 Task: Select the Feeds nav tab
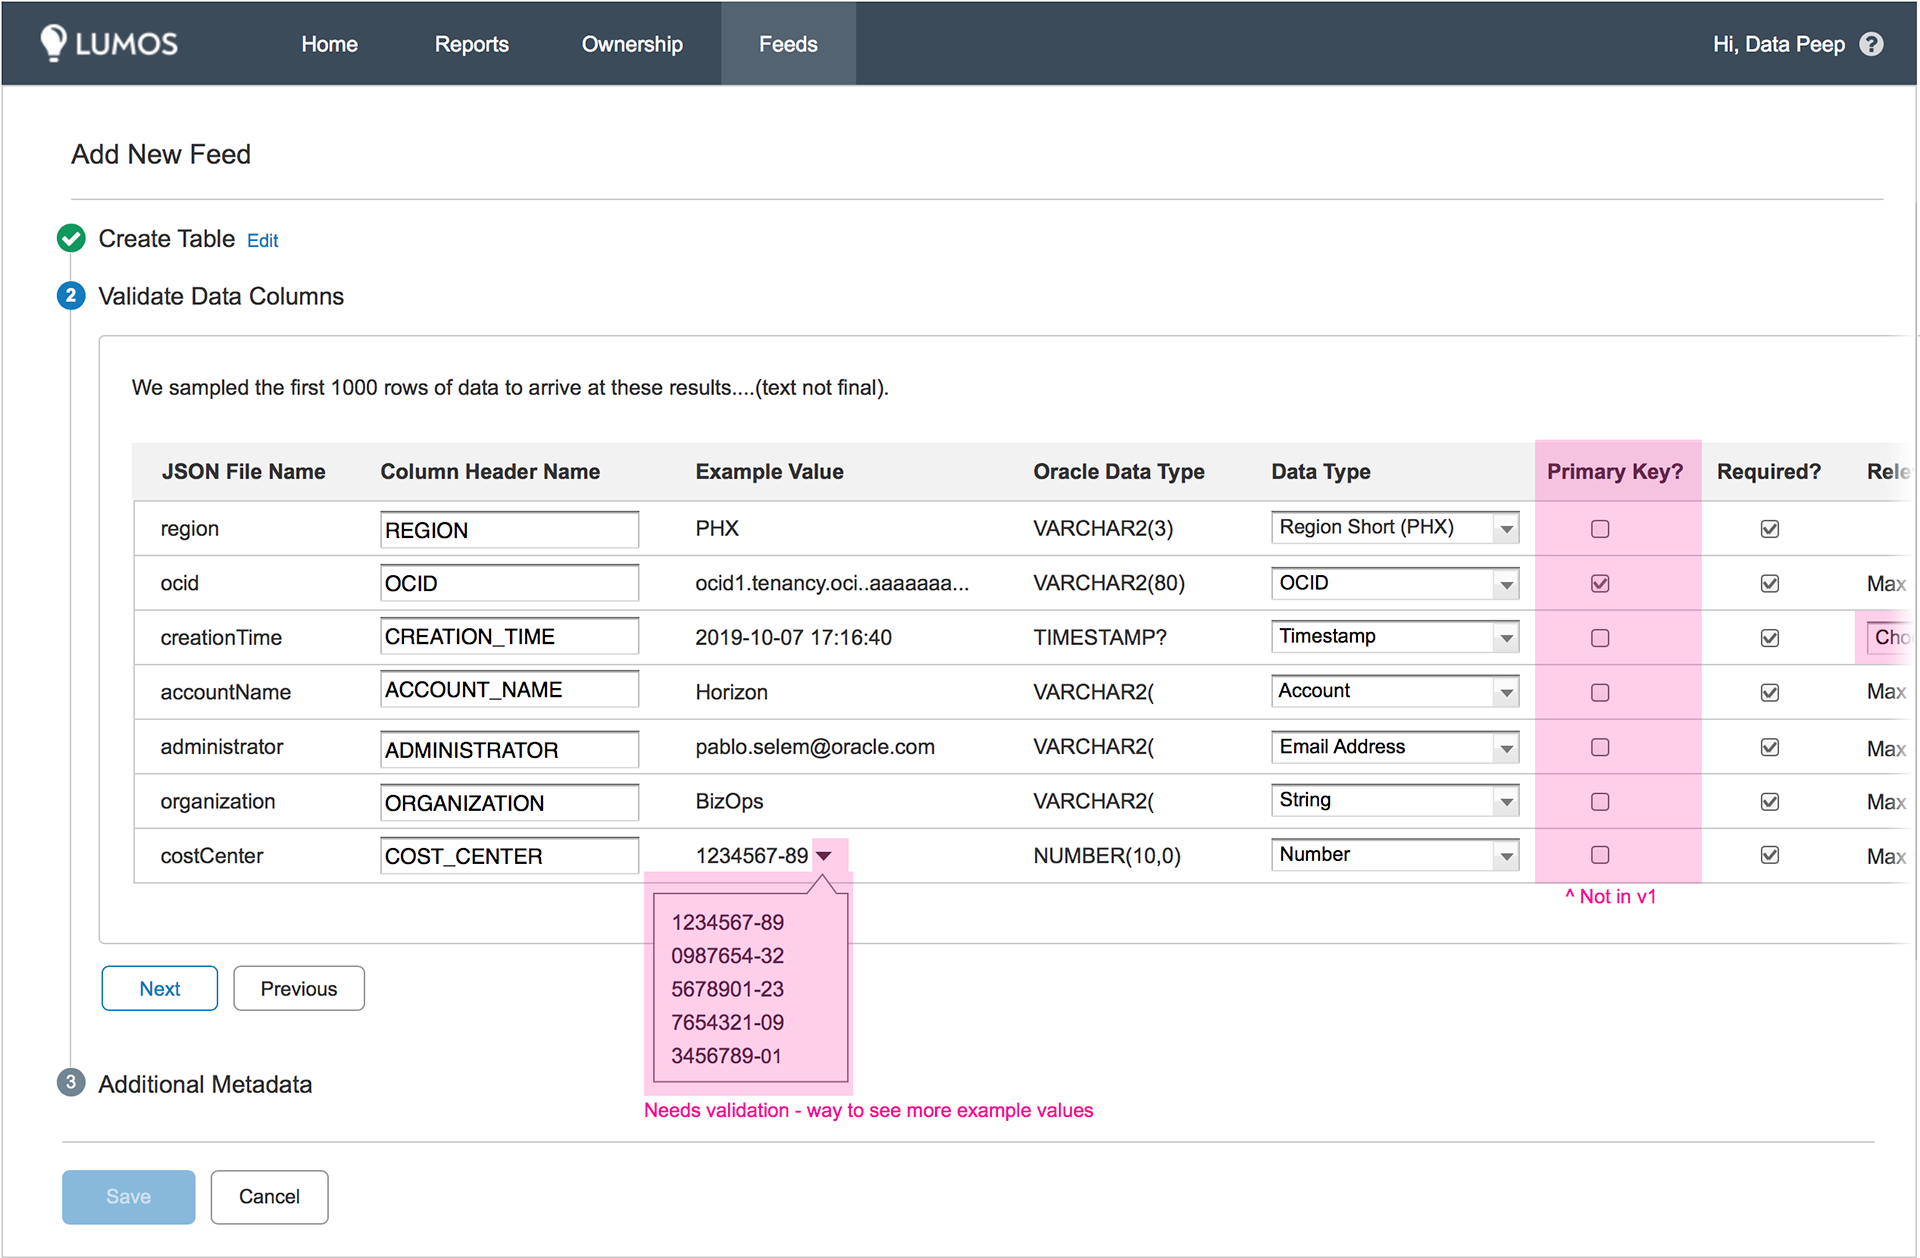tap(788, 44)
